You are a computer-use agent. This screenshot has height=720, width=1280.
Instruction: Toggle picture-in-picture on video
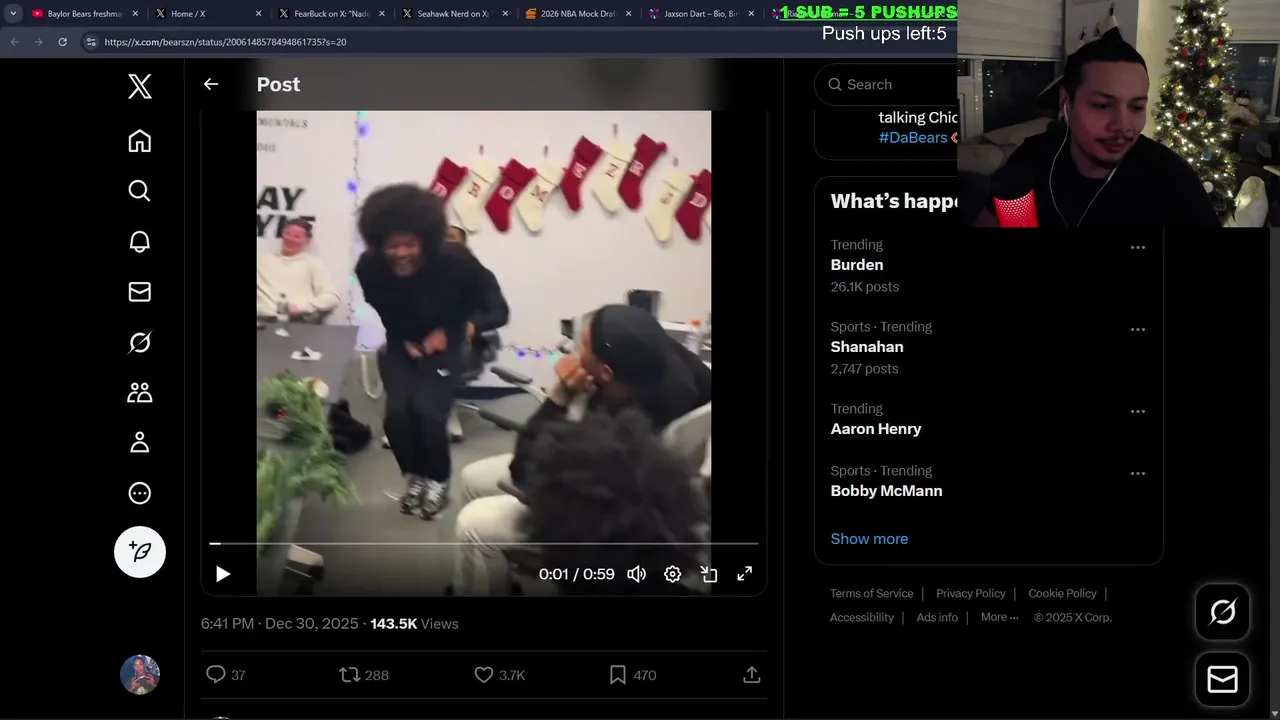point(709,574)
